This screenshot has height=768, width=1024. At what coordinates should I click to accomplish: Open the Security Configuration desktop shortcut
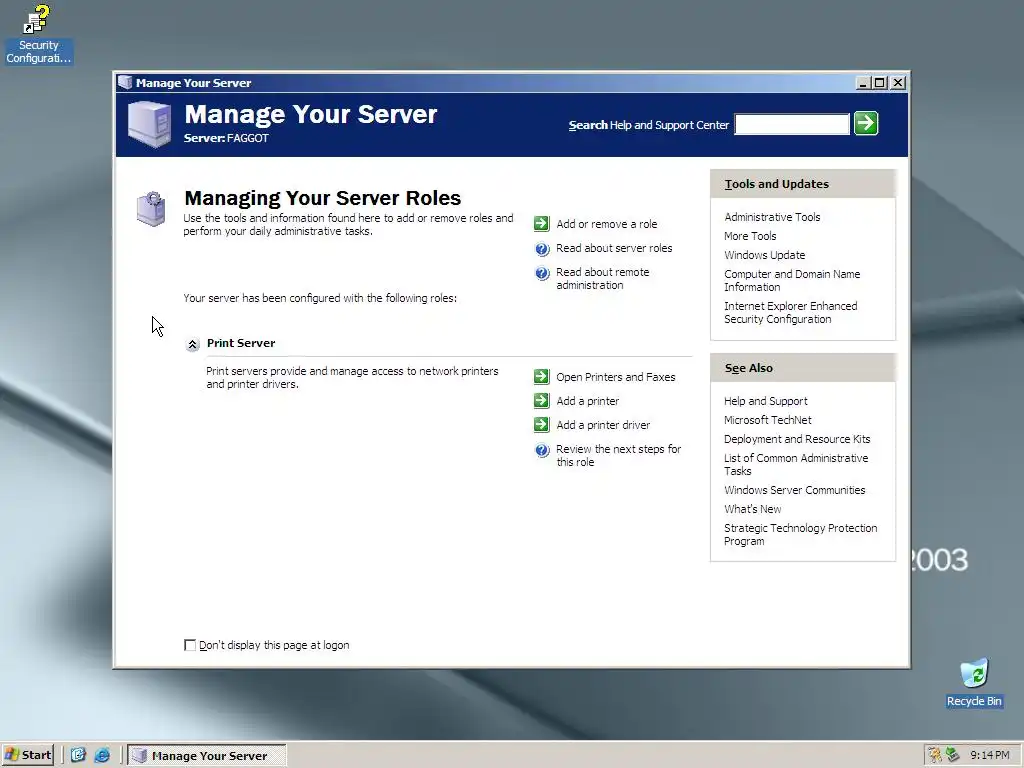[38, 34]
